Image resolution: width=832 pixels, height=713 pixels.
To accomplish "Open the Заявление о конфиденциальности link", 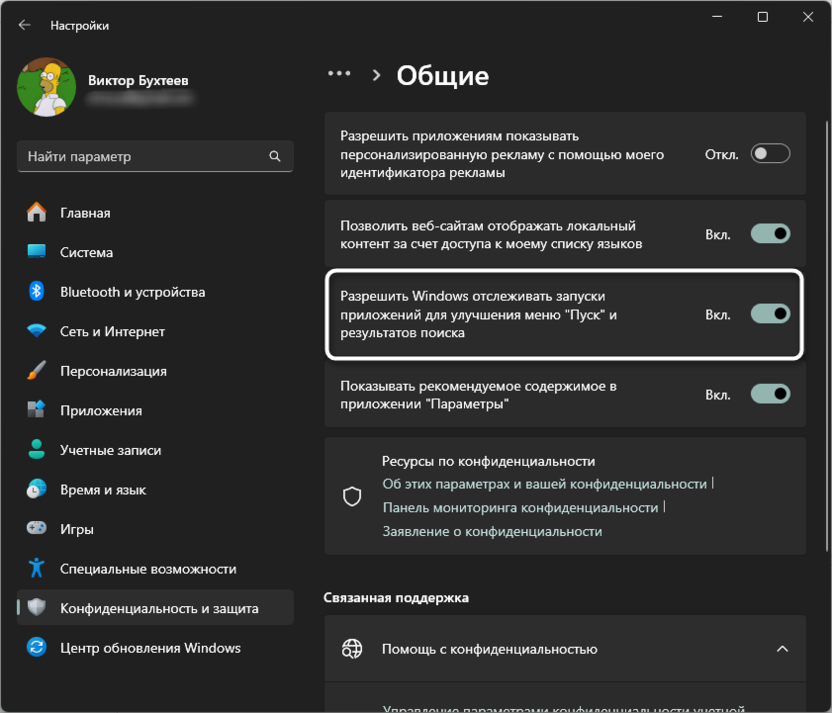I will (492, 531).
